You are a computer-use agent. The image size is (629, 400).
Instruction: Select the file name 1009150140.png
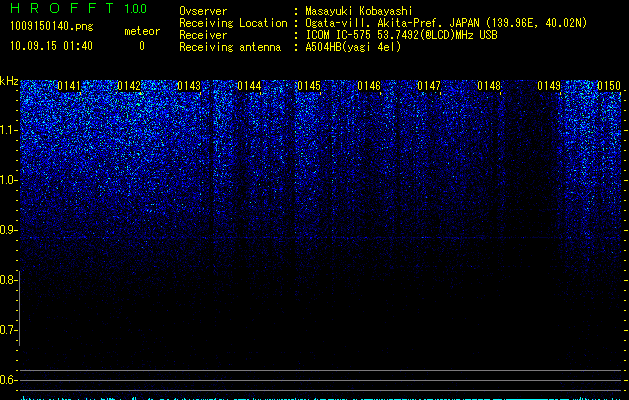(52, 26)
